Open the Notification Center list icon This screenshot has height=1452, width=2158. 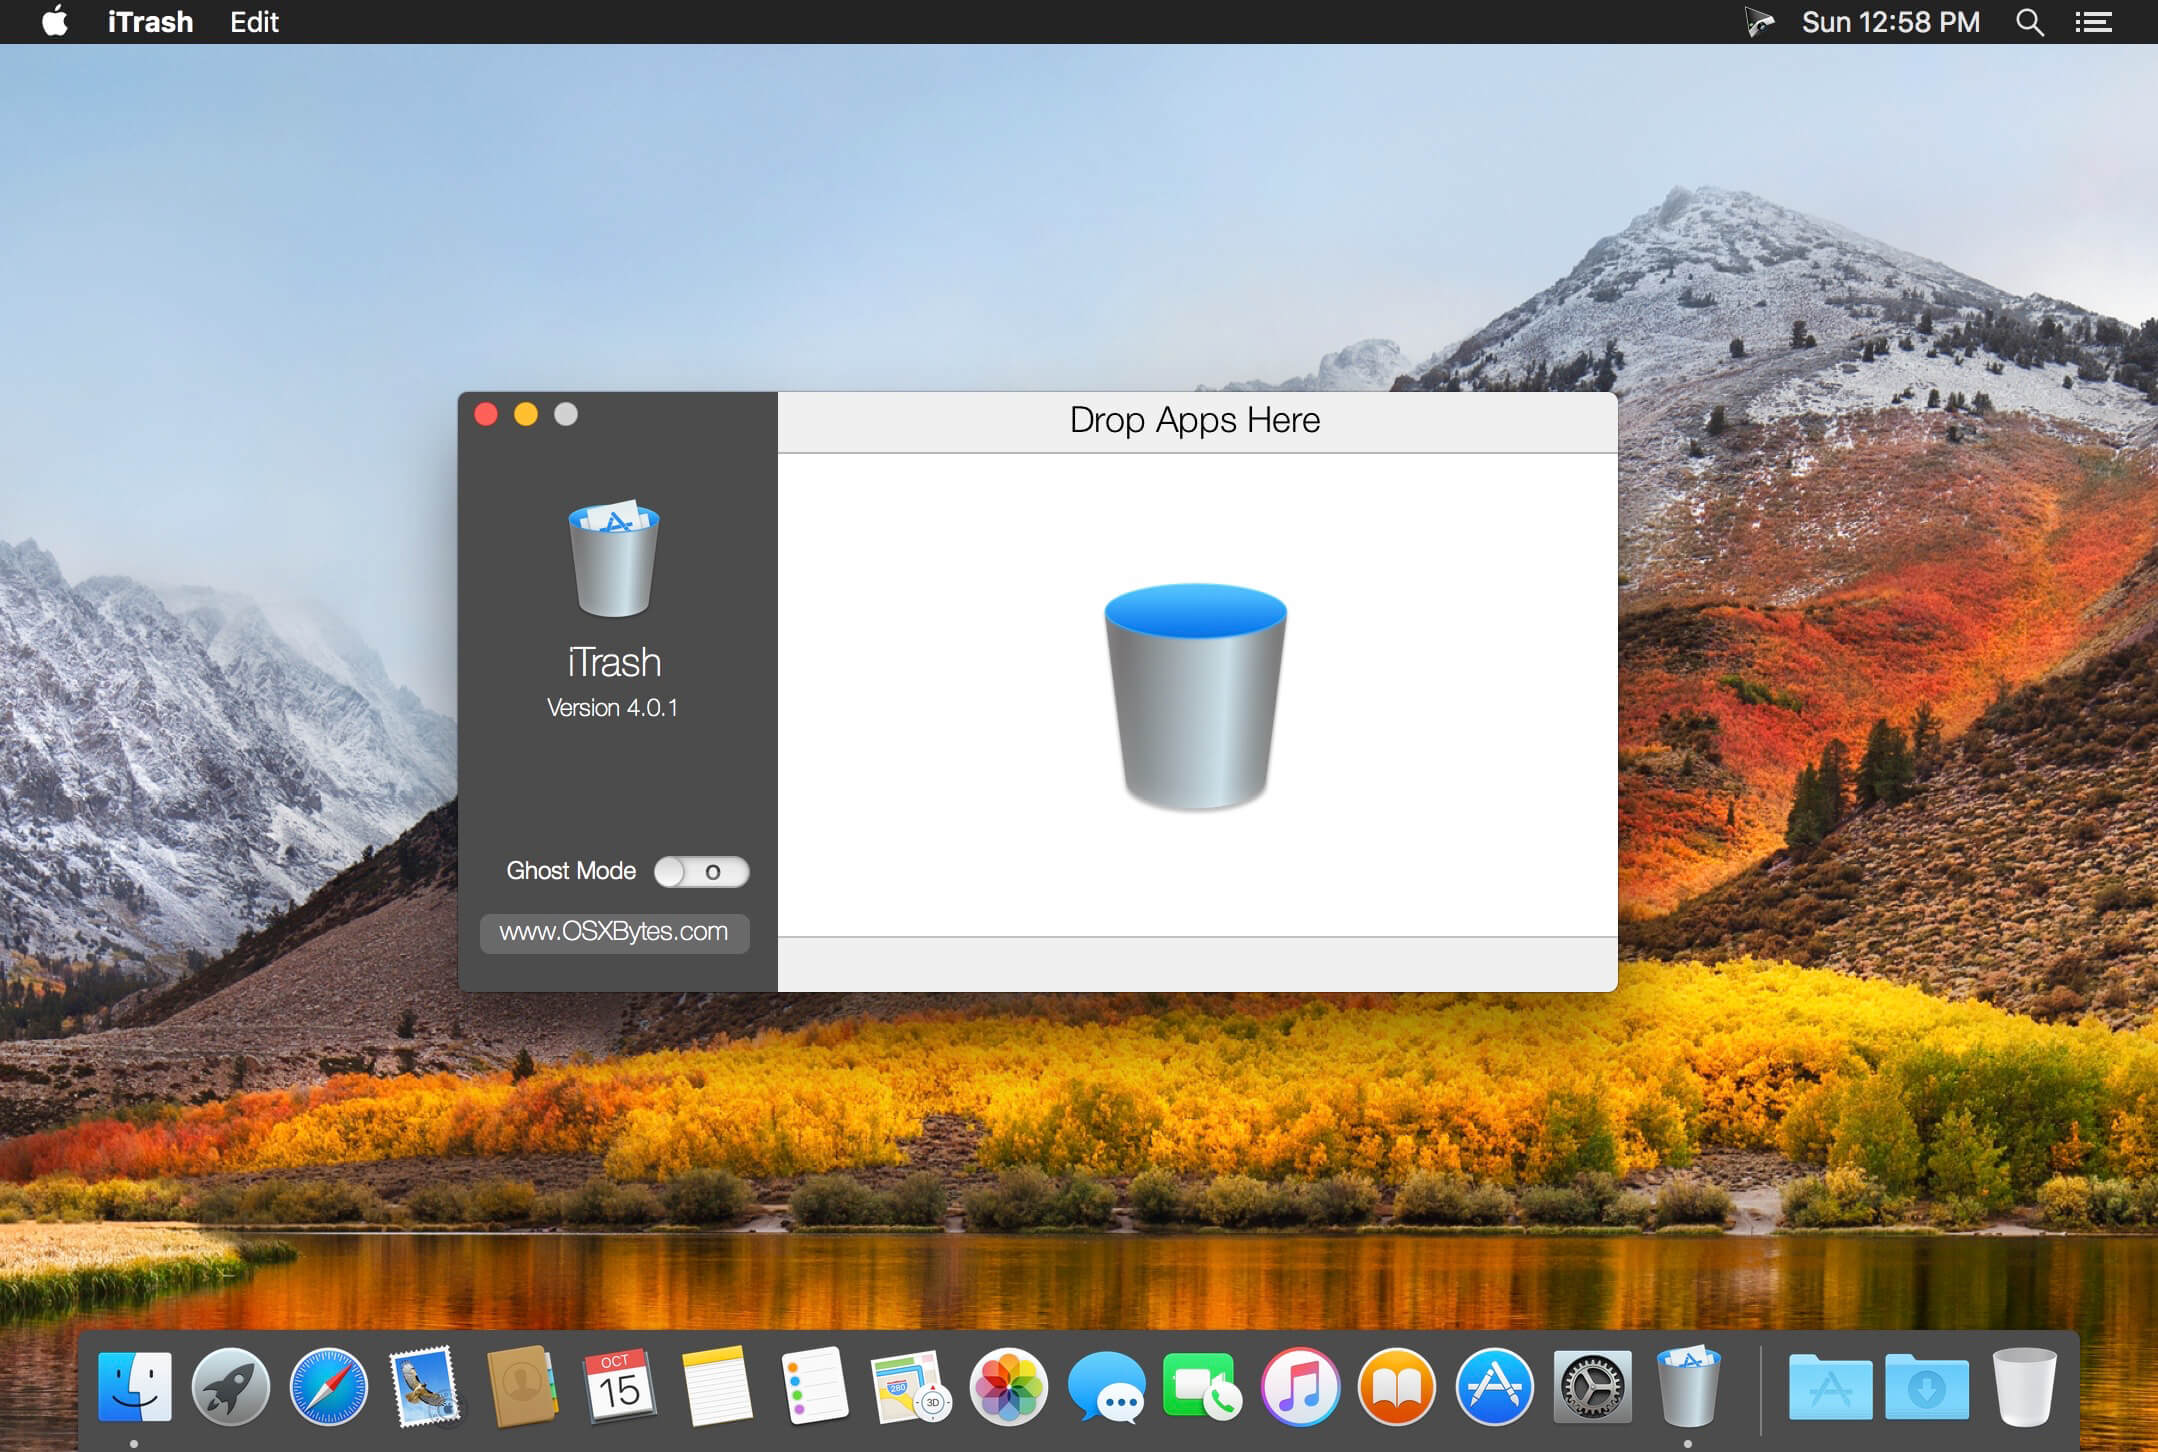tap(2093, 22)
